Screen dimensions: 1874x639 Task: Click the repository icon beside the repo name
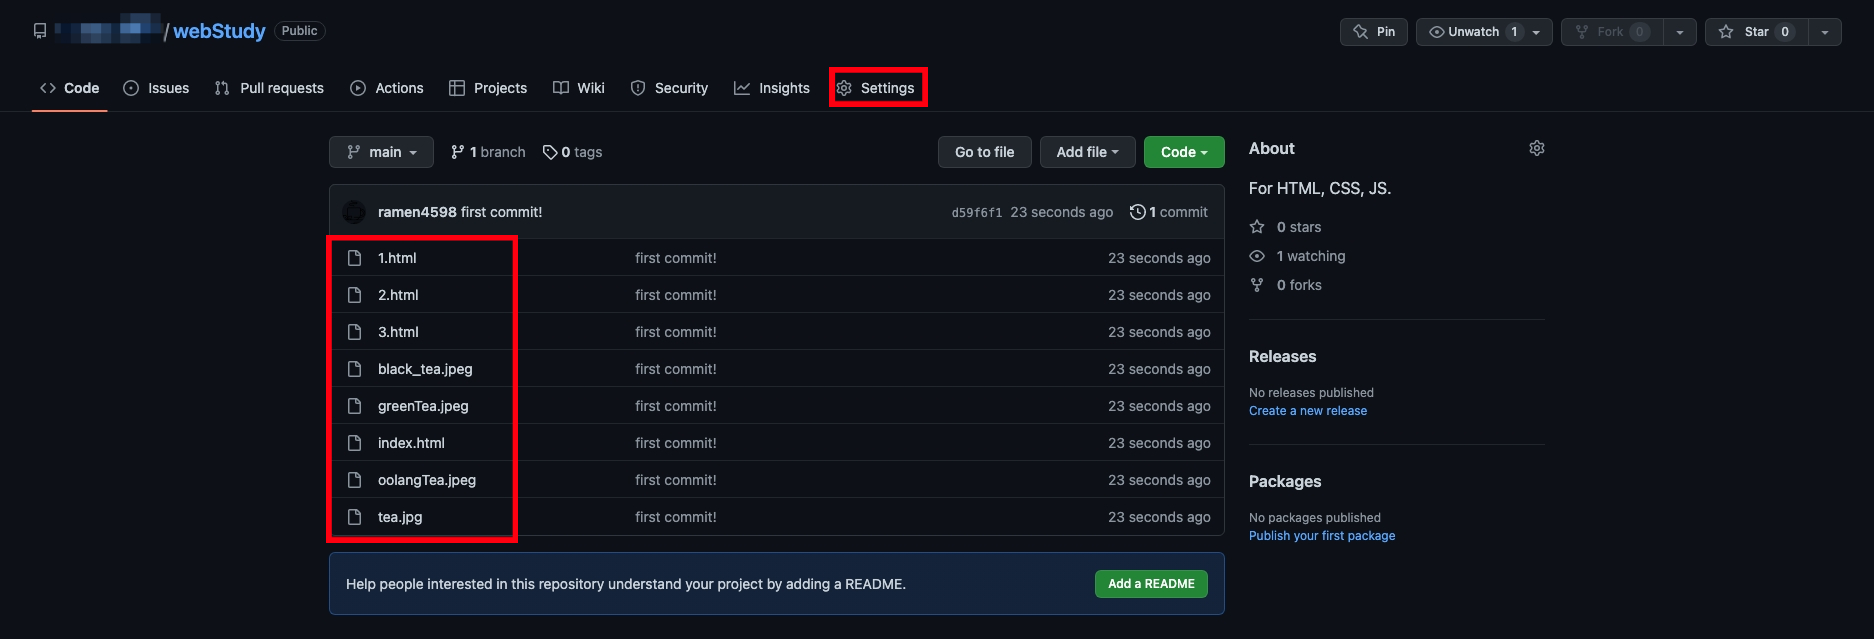point(40,31)
